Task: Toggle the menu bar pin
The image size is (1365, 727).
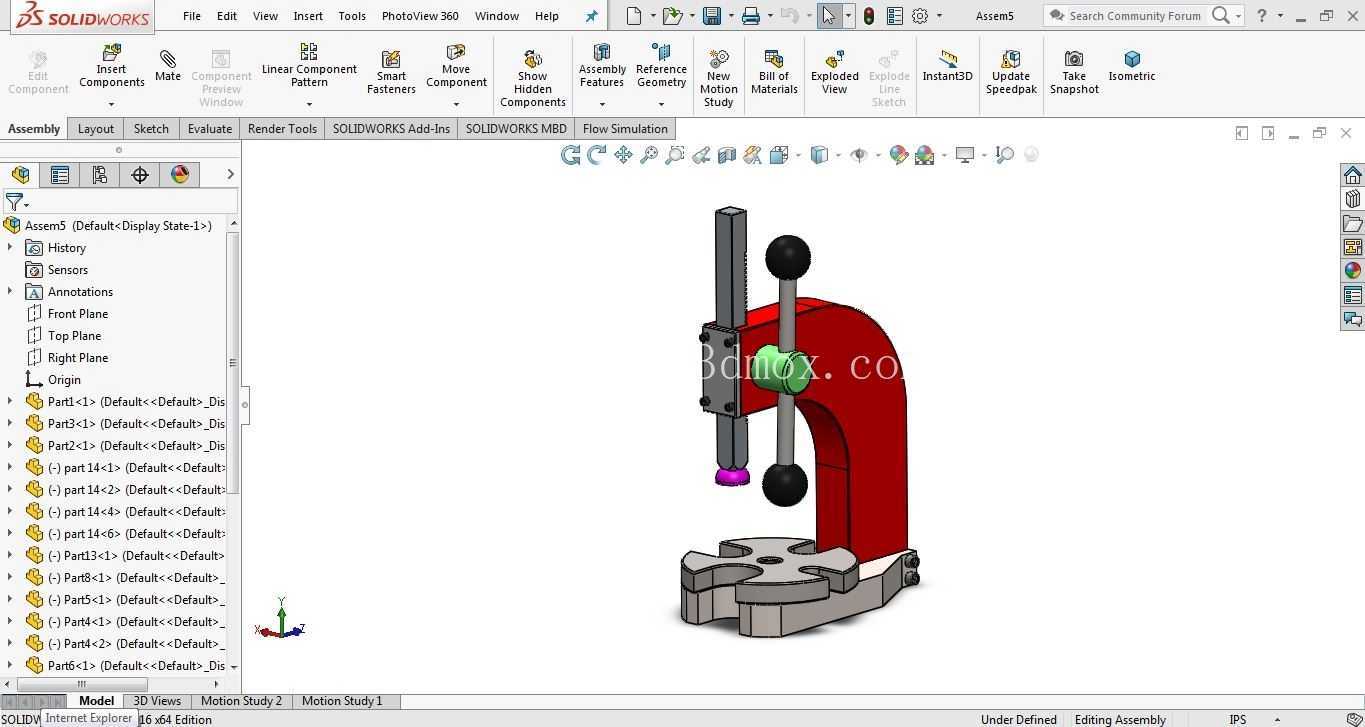Action: tap(591, 16)
